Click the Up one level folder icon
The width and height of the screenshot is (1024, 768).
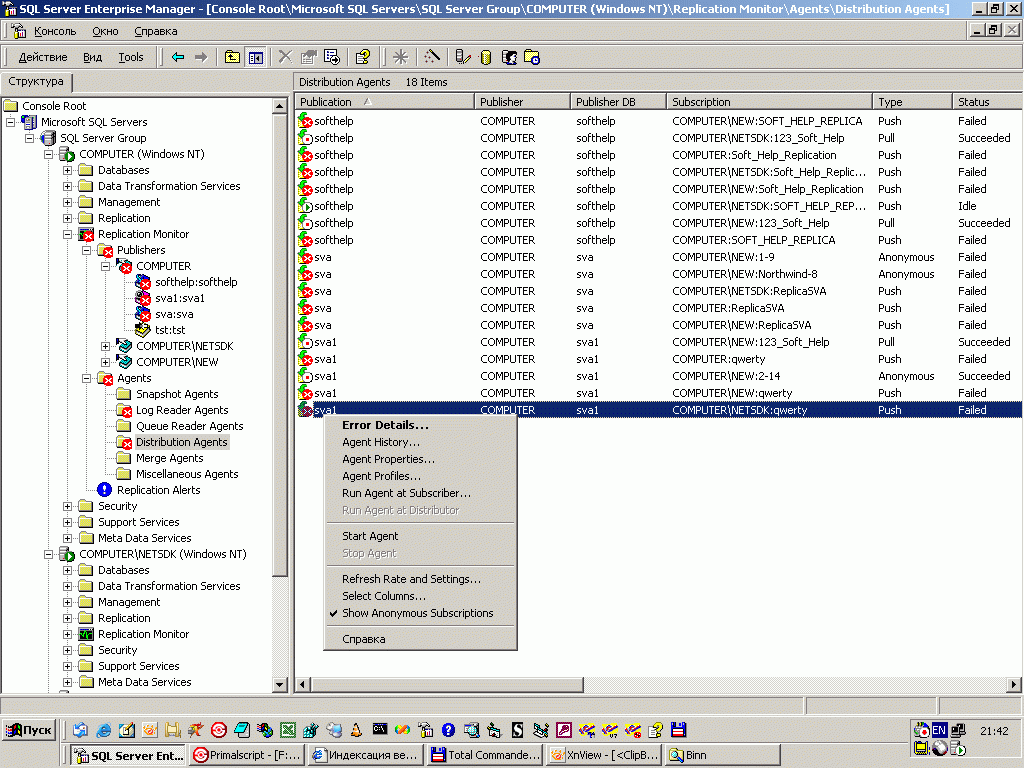click(x=232, y=57)
